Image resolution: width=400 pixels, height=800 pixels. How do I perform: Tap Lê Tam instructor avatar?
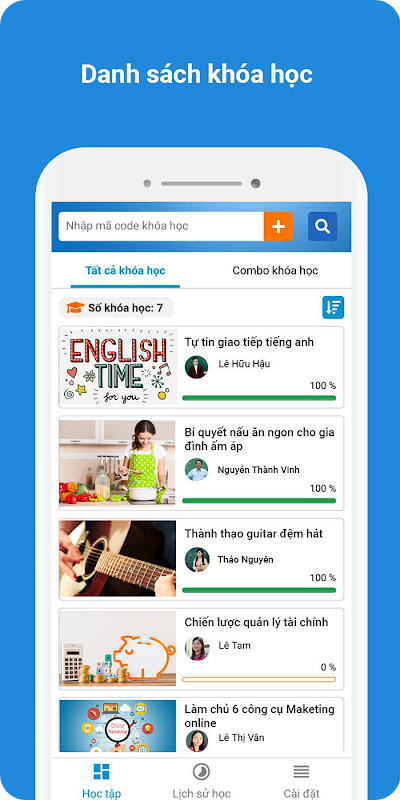point(197,648)
